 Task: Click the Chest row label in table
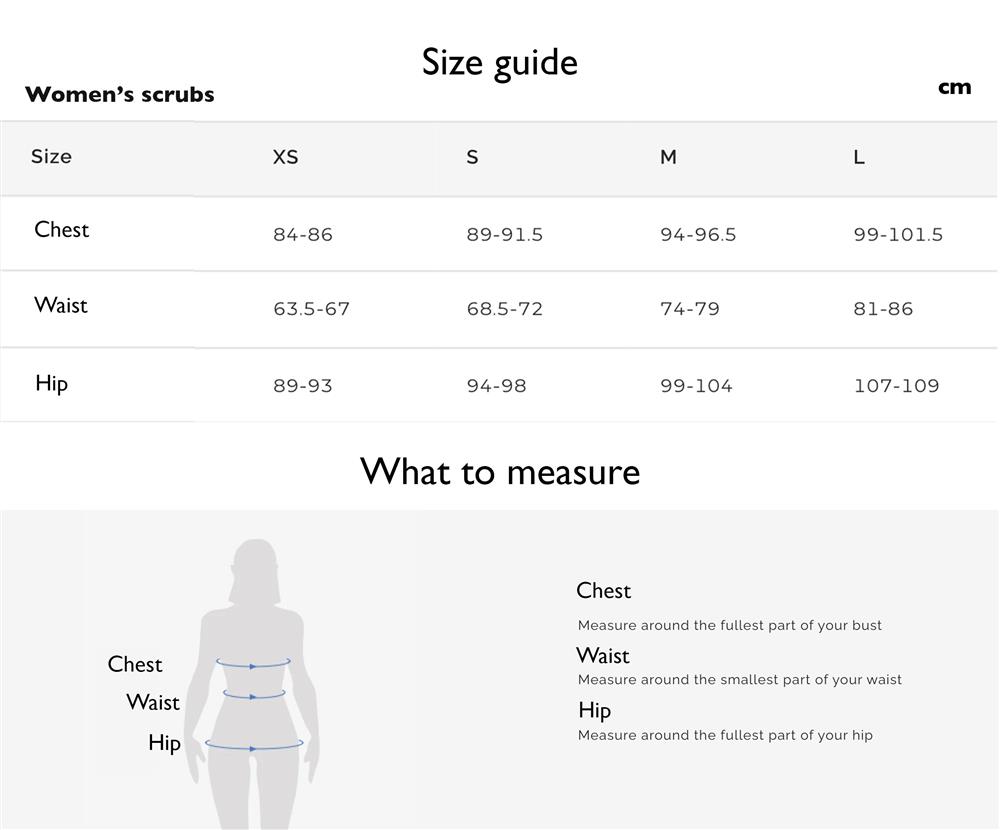[61, 230]
